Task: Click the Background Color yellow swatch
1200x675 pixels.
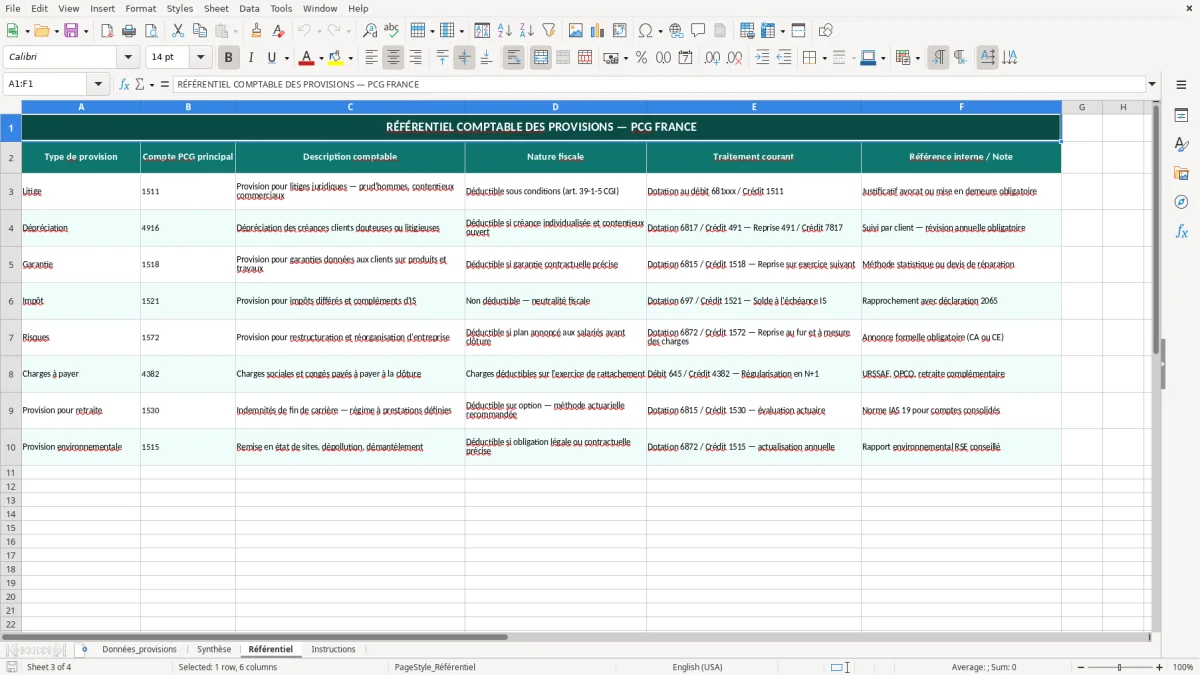Action: (x=336, y=58)
